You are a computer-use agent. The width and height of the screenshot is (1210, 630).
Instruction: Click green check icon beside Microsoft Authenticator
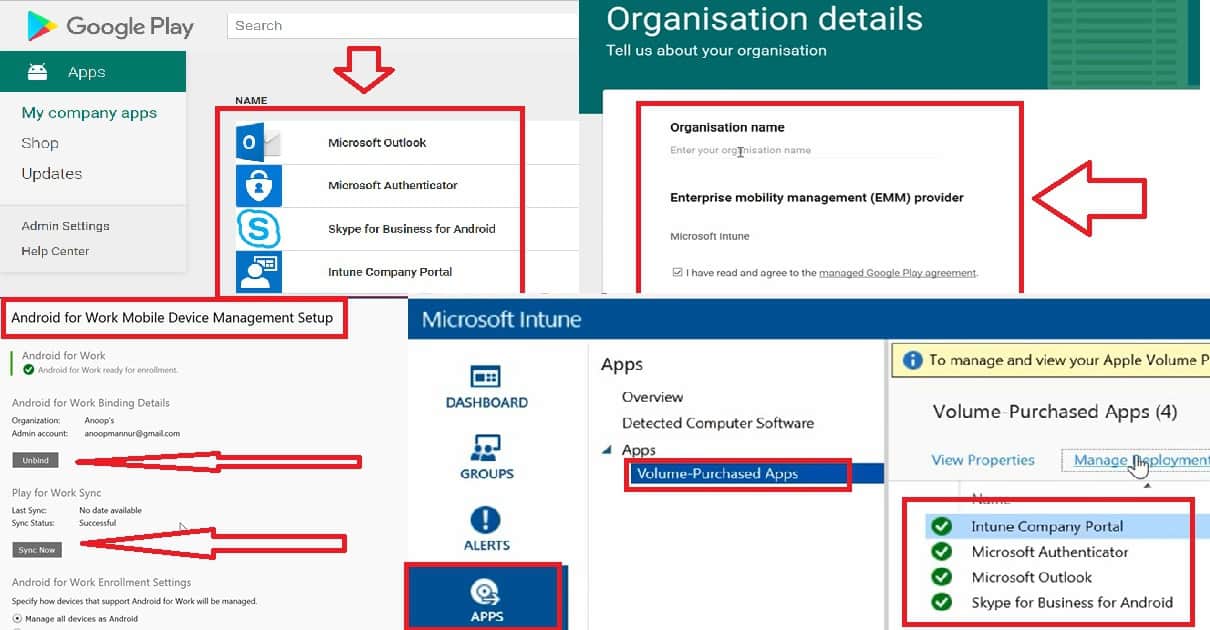point(941,551)
